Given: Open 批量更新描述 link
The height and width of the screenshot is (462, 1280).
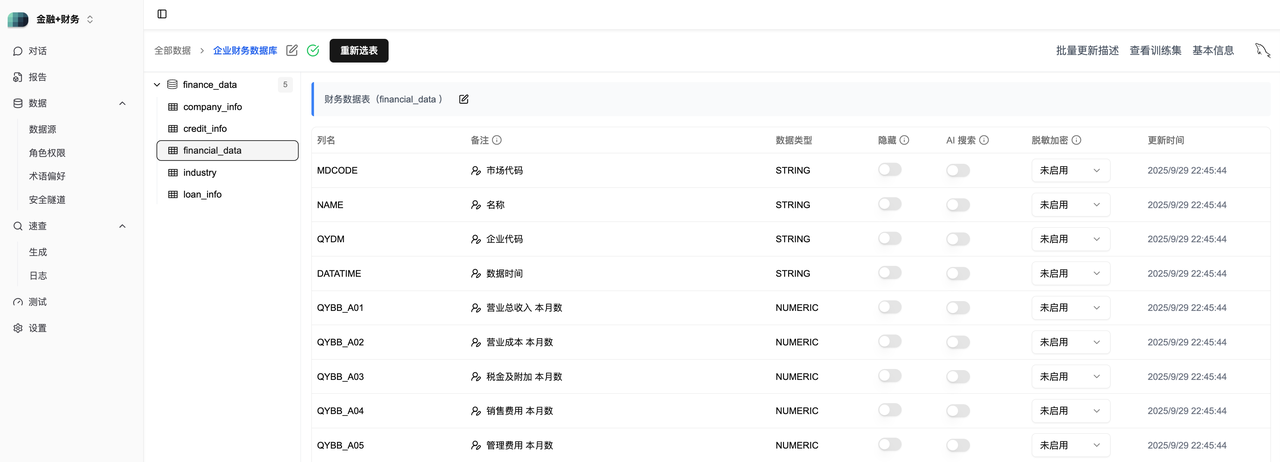Looking at the screenshot, I should [1087, 50].
